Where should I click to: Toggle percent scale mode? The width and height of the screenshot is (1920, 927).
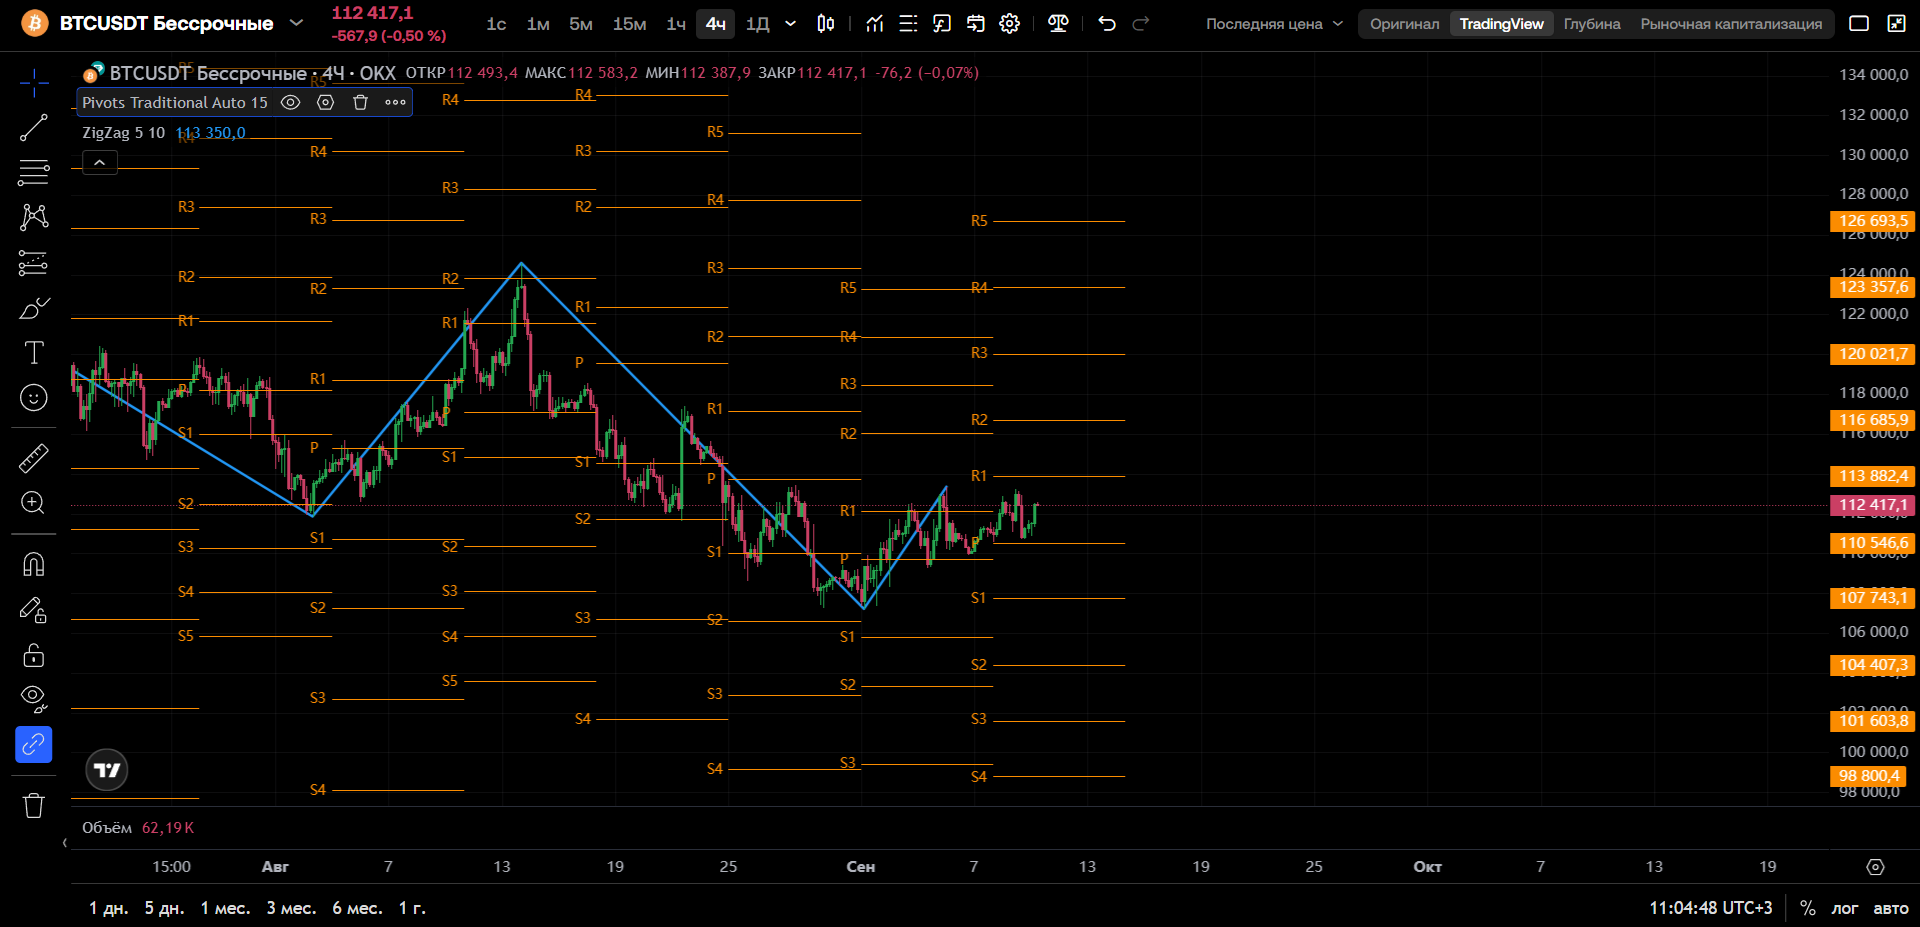[x=1807, y=908]
